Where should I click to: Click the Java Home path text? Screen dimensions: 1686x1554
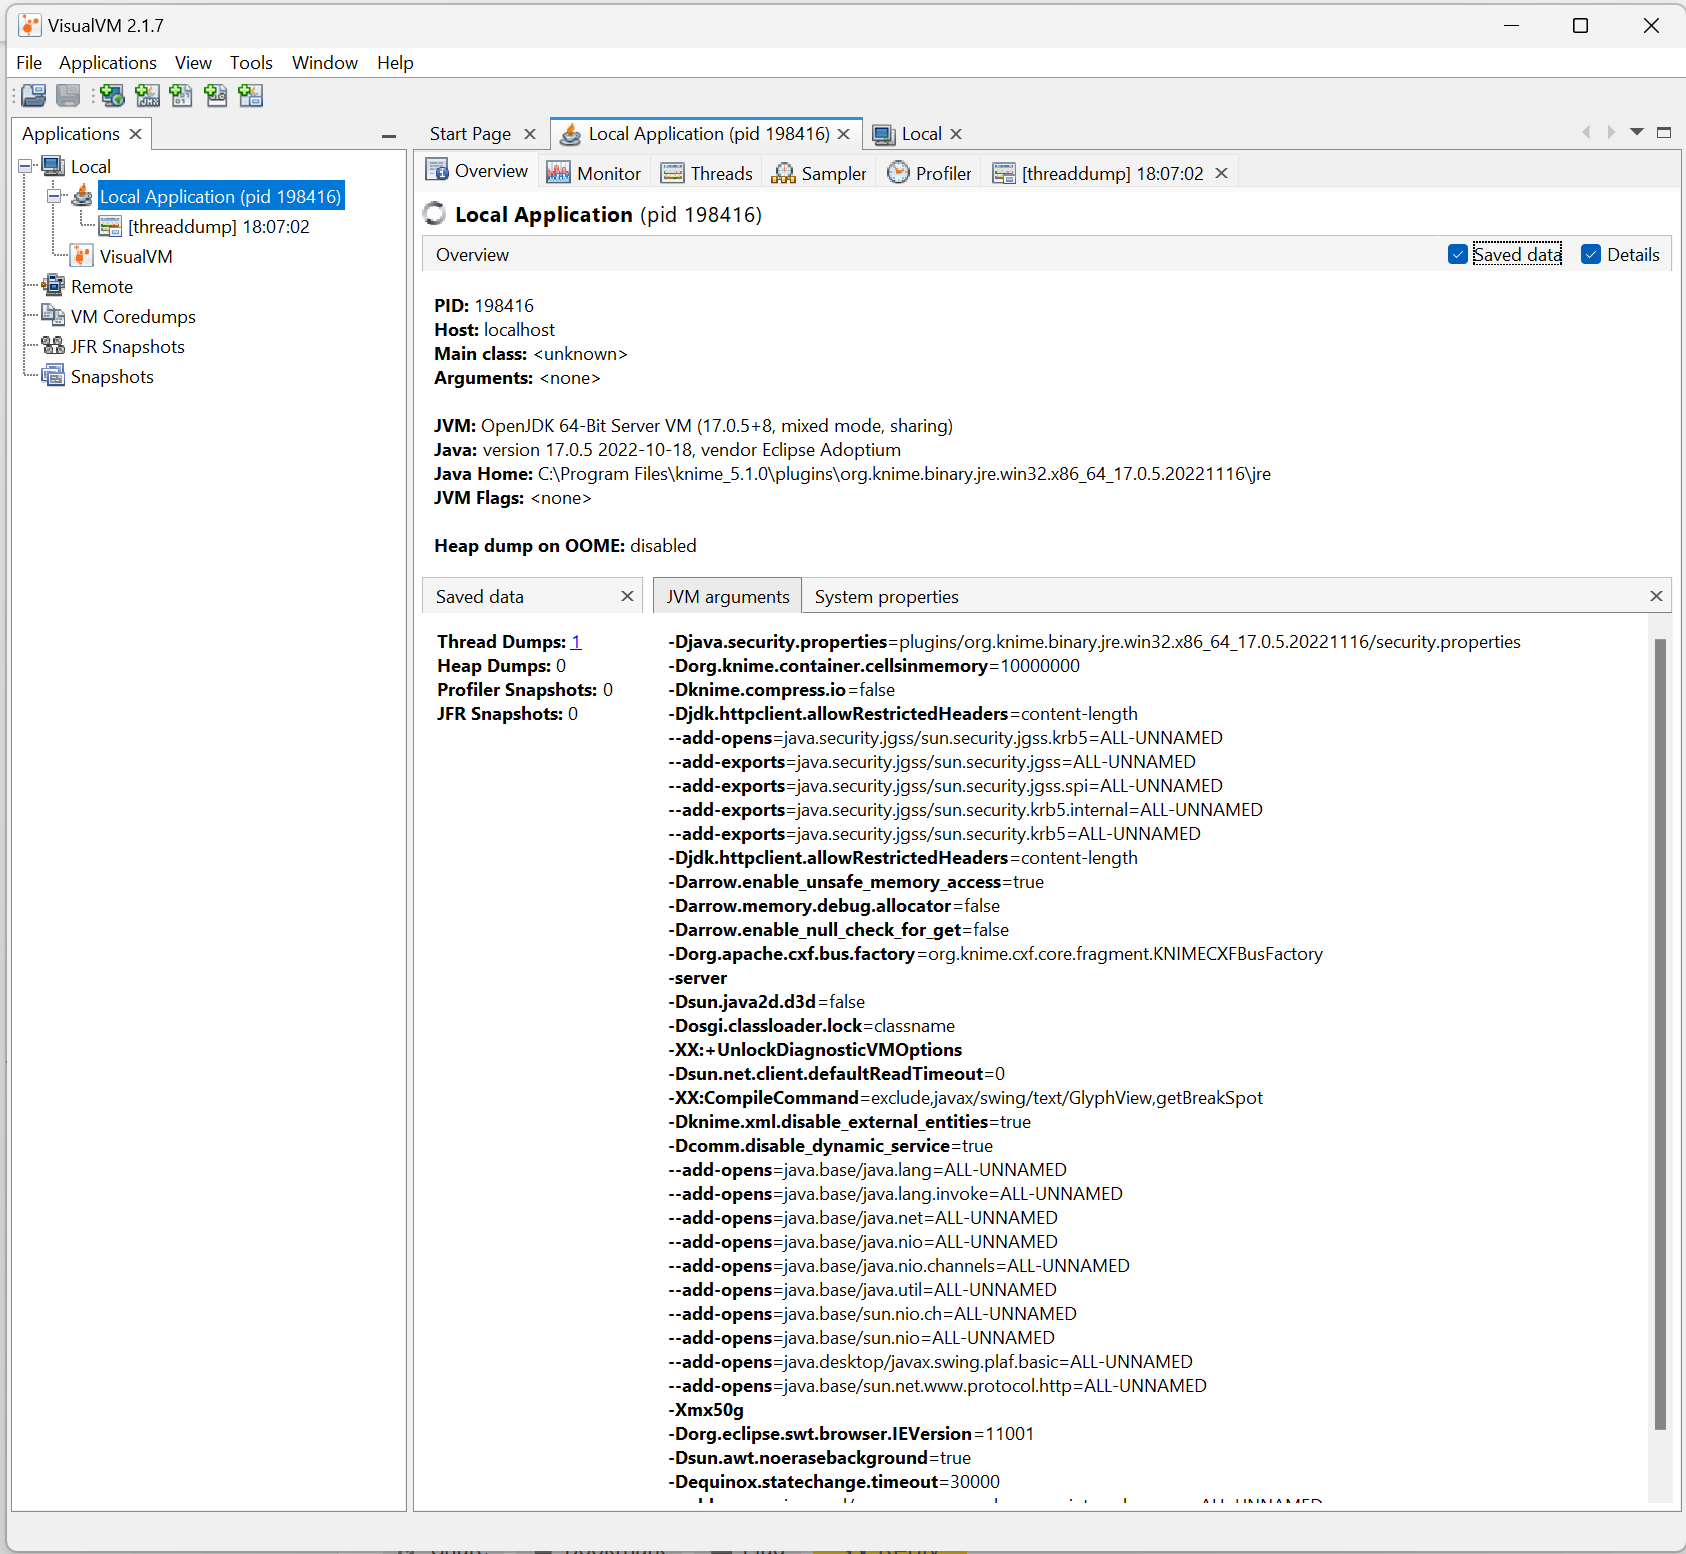904,474
